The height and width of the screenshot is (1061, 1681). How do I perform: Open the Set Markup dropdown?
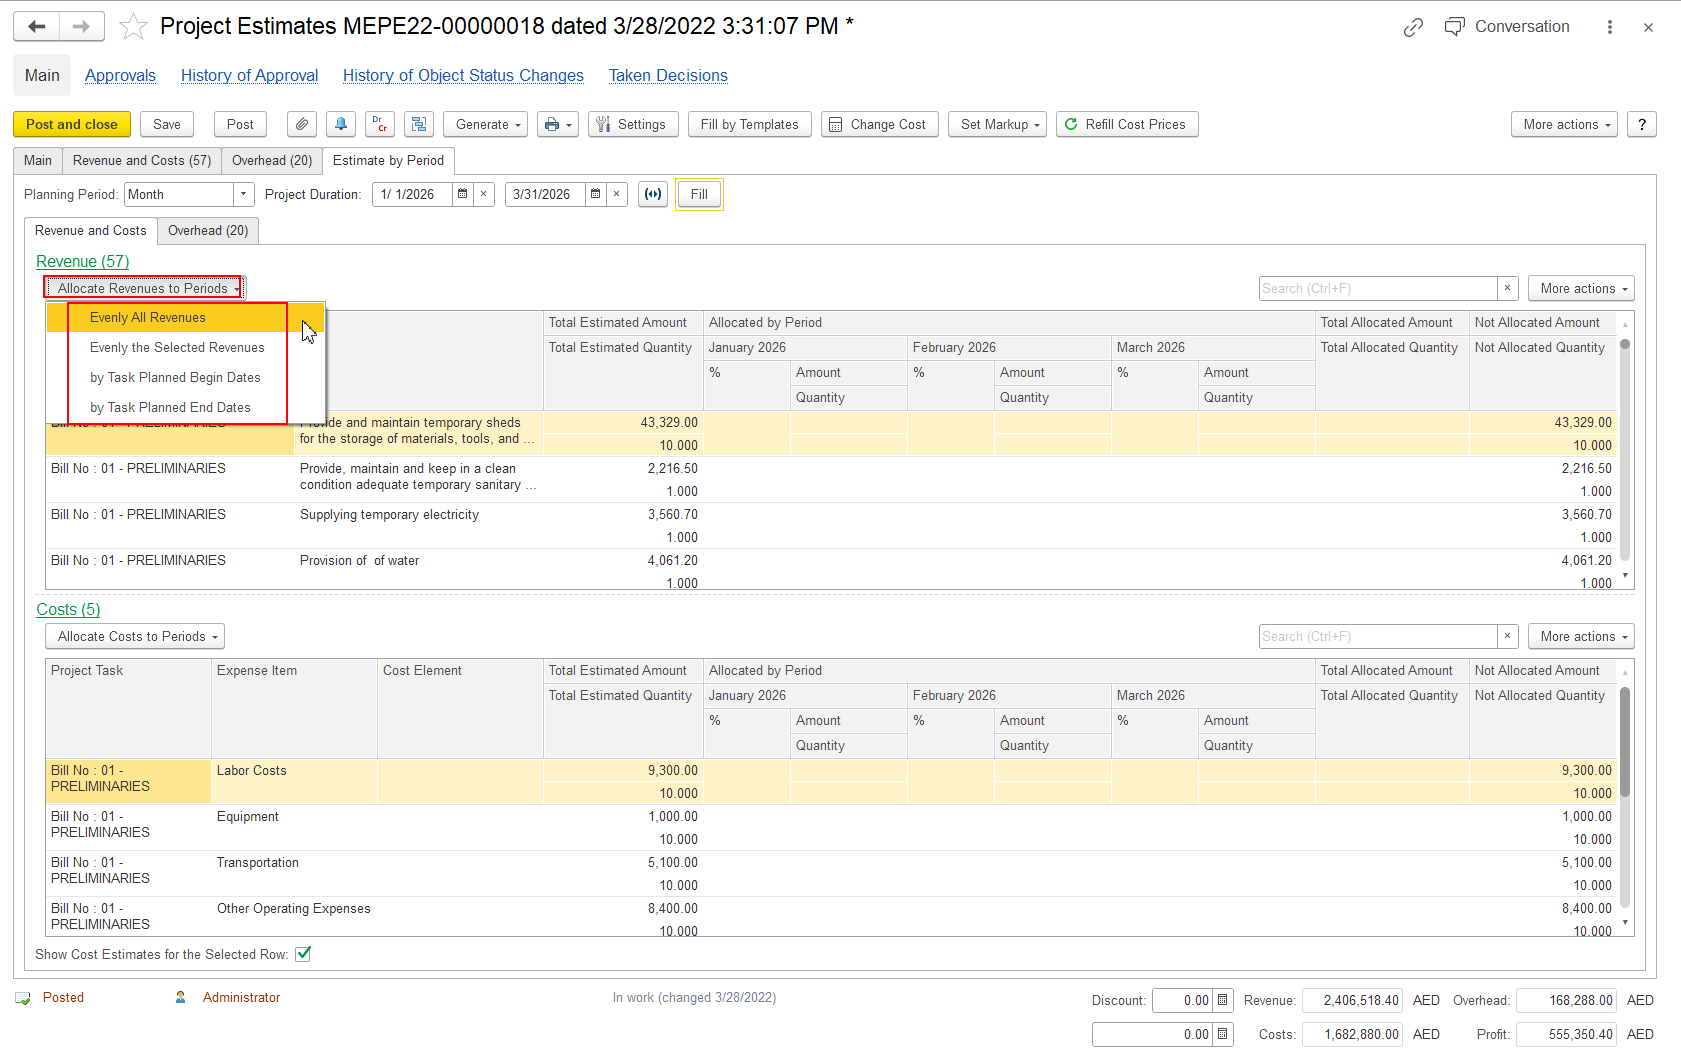point(1000,124)
